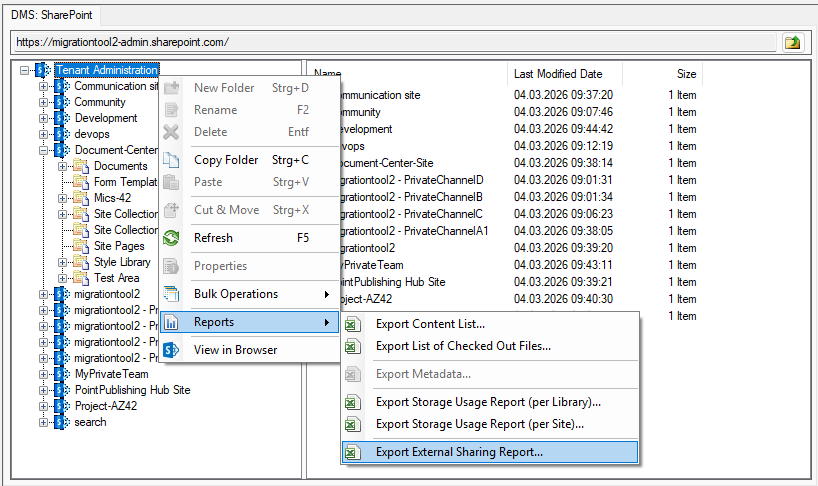Viewport: 818px width, 486px height.
Task: Click the navigate-up folder icon beside URL
Action: (x=792, y=42)
